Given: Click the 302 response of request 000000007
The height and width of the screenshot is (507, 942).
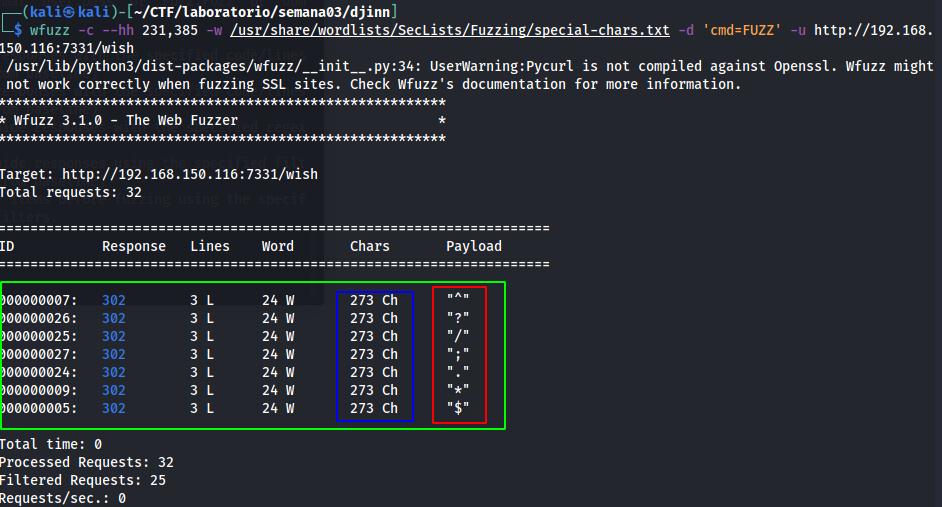Looking at the screenshot, I should [114, 300].
